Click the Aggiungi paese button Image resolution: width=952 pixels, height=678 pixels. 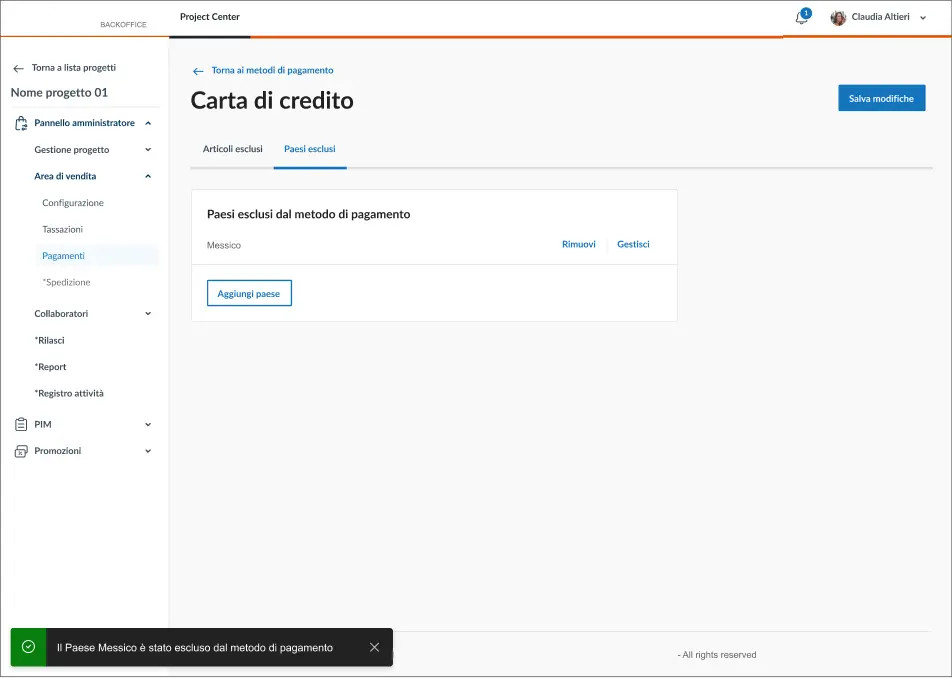[x=249, y=293]
